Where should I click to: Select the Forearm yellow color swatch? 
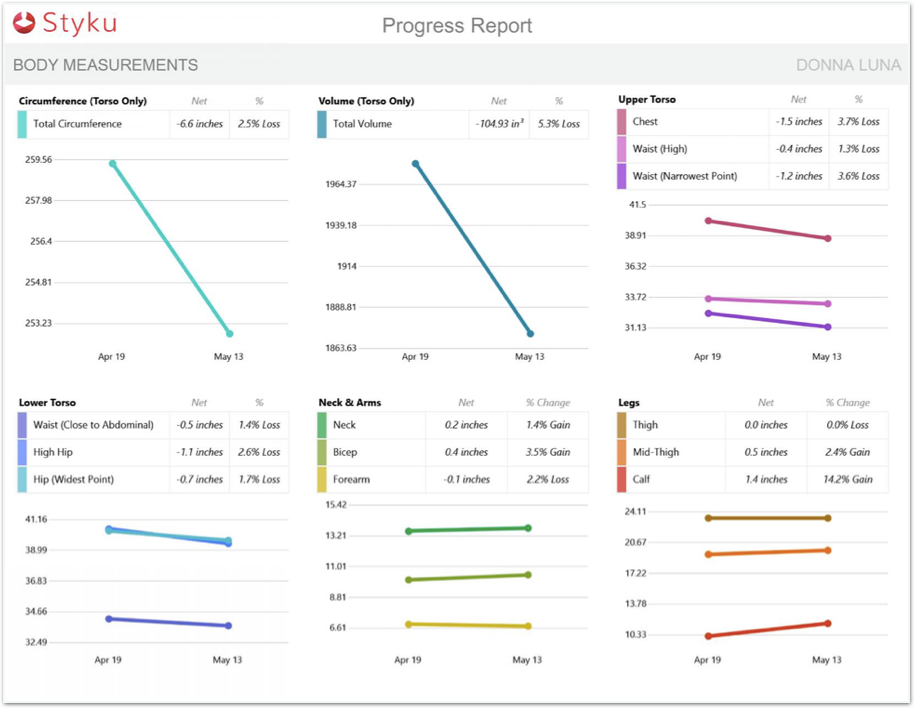(322, 480)
